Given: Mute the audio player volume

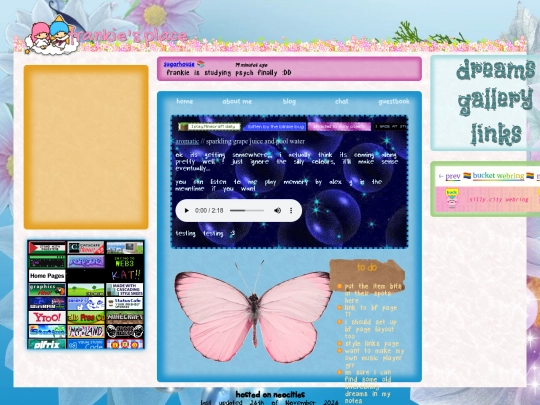Looking at the screenshot, I should click(277, 210).
